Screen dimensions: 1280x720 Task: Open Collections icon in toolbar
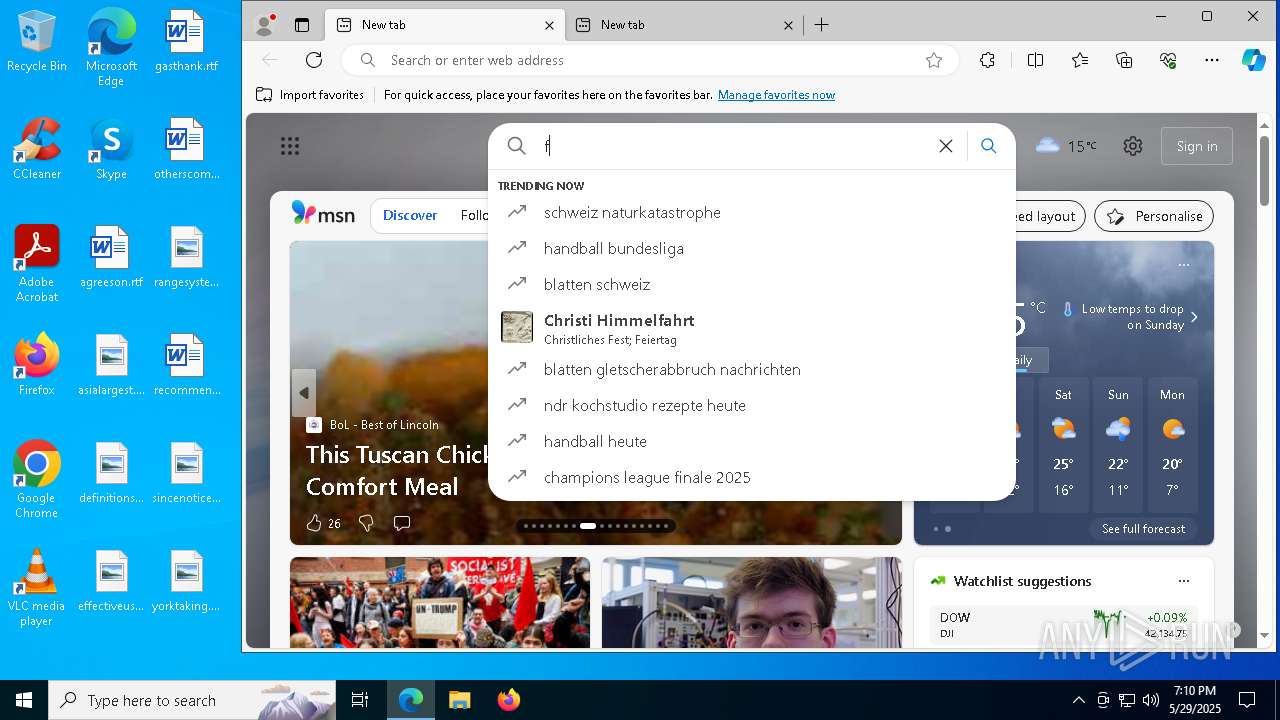click(1124, 60)
